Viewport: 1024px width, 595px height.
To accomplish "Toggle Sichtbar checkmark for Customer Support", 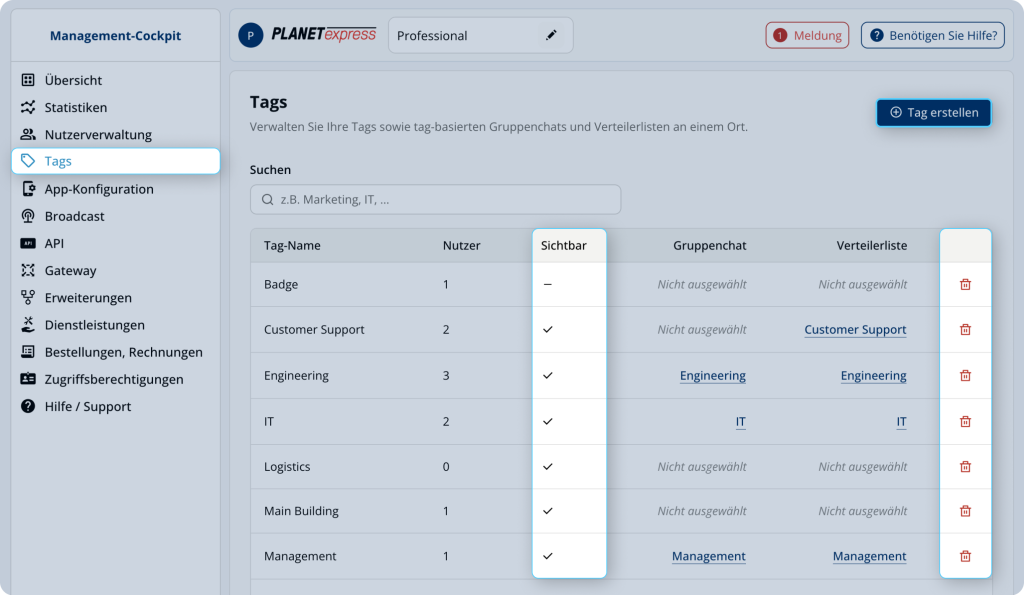I will pos(548,329).
